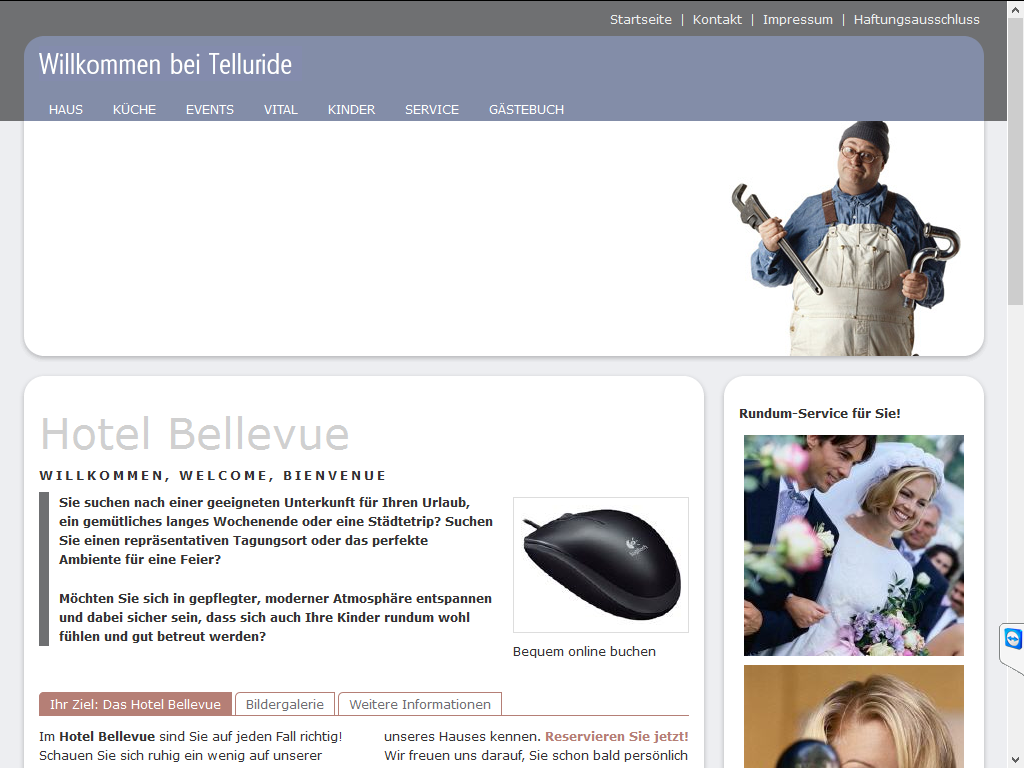Click the computer mouse product image
Screen dimensions: 1024x768
pyautogui.click(x=601, y=565)
